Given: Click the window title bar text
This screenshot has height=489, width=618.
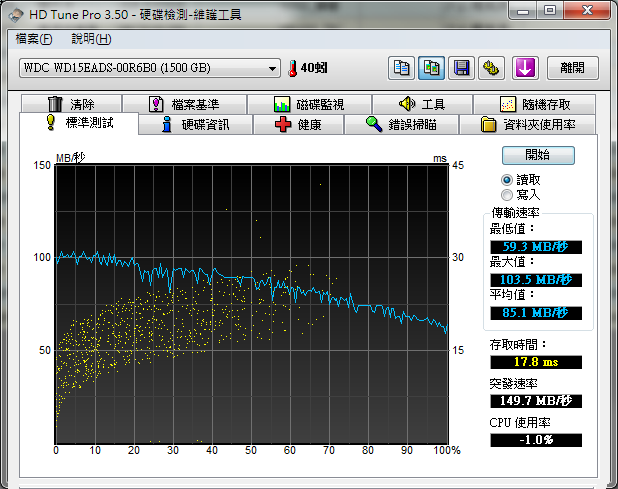Looking at the screenshot, I should [135, 15].
